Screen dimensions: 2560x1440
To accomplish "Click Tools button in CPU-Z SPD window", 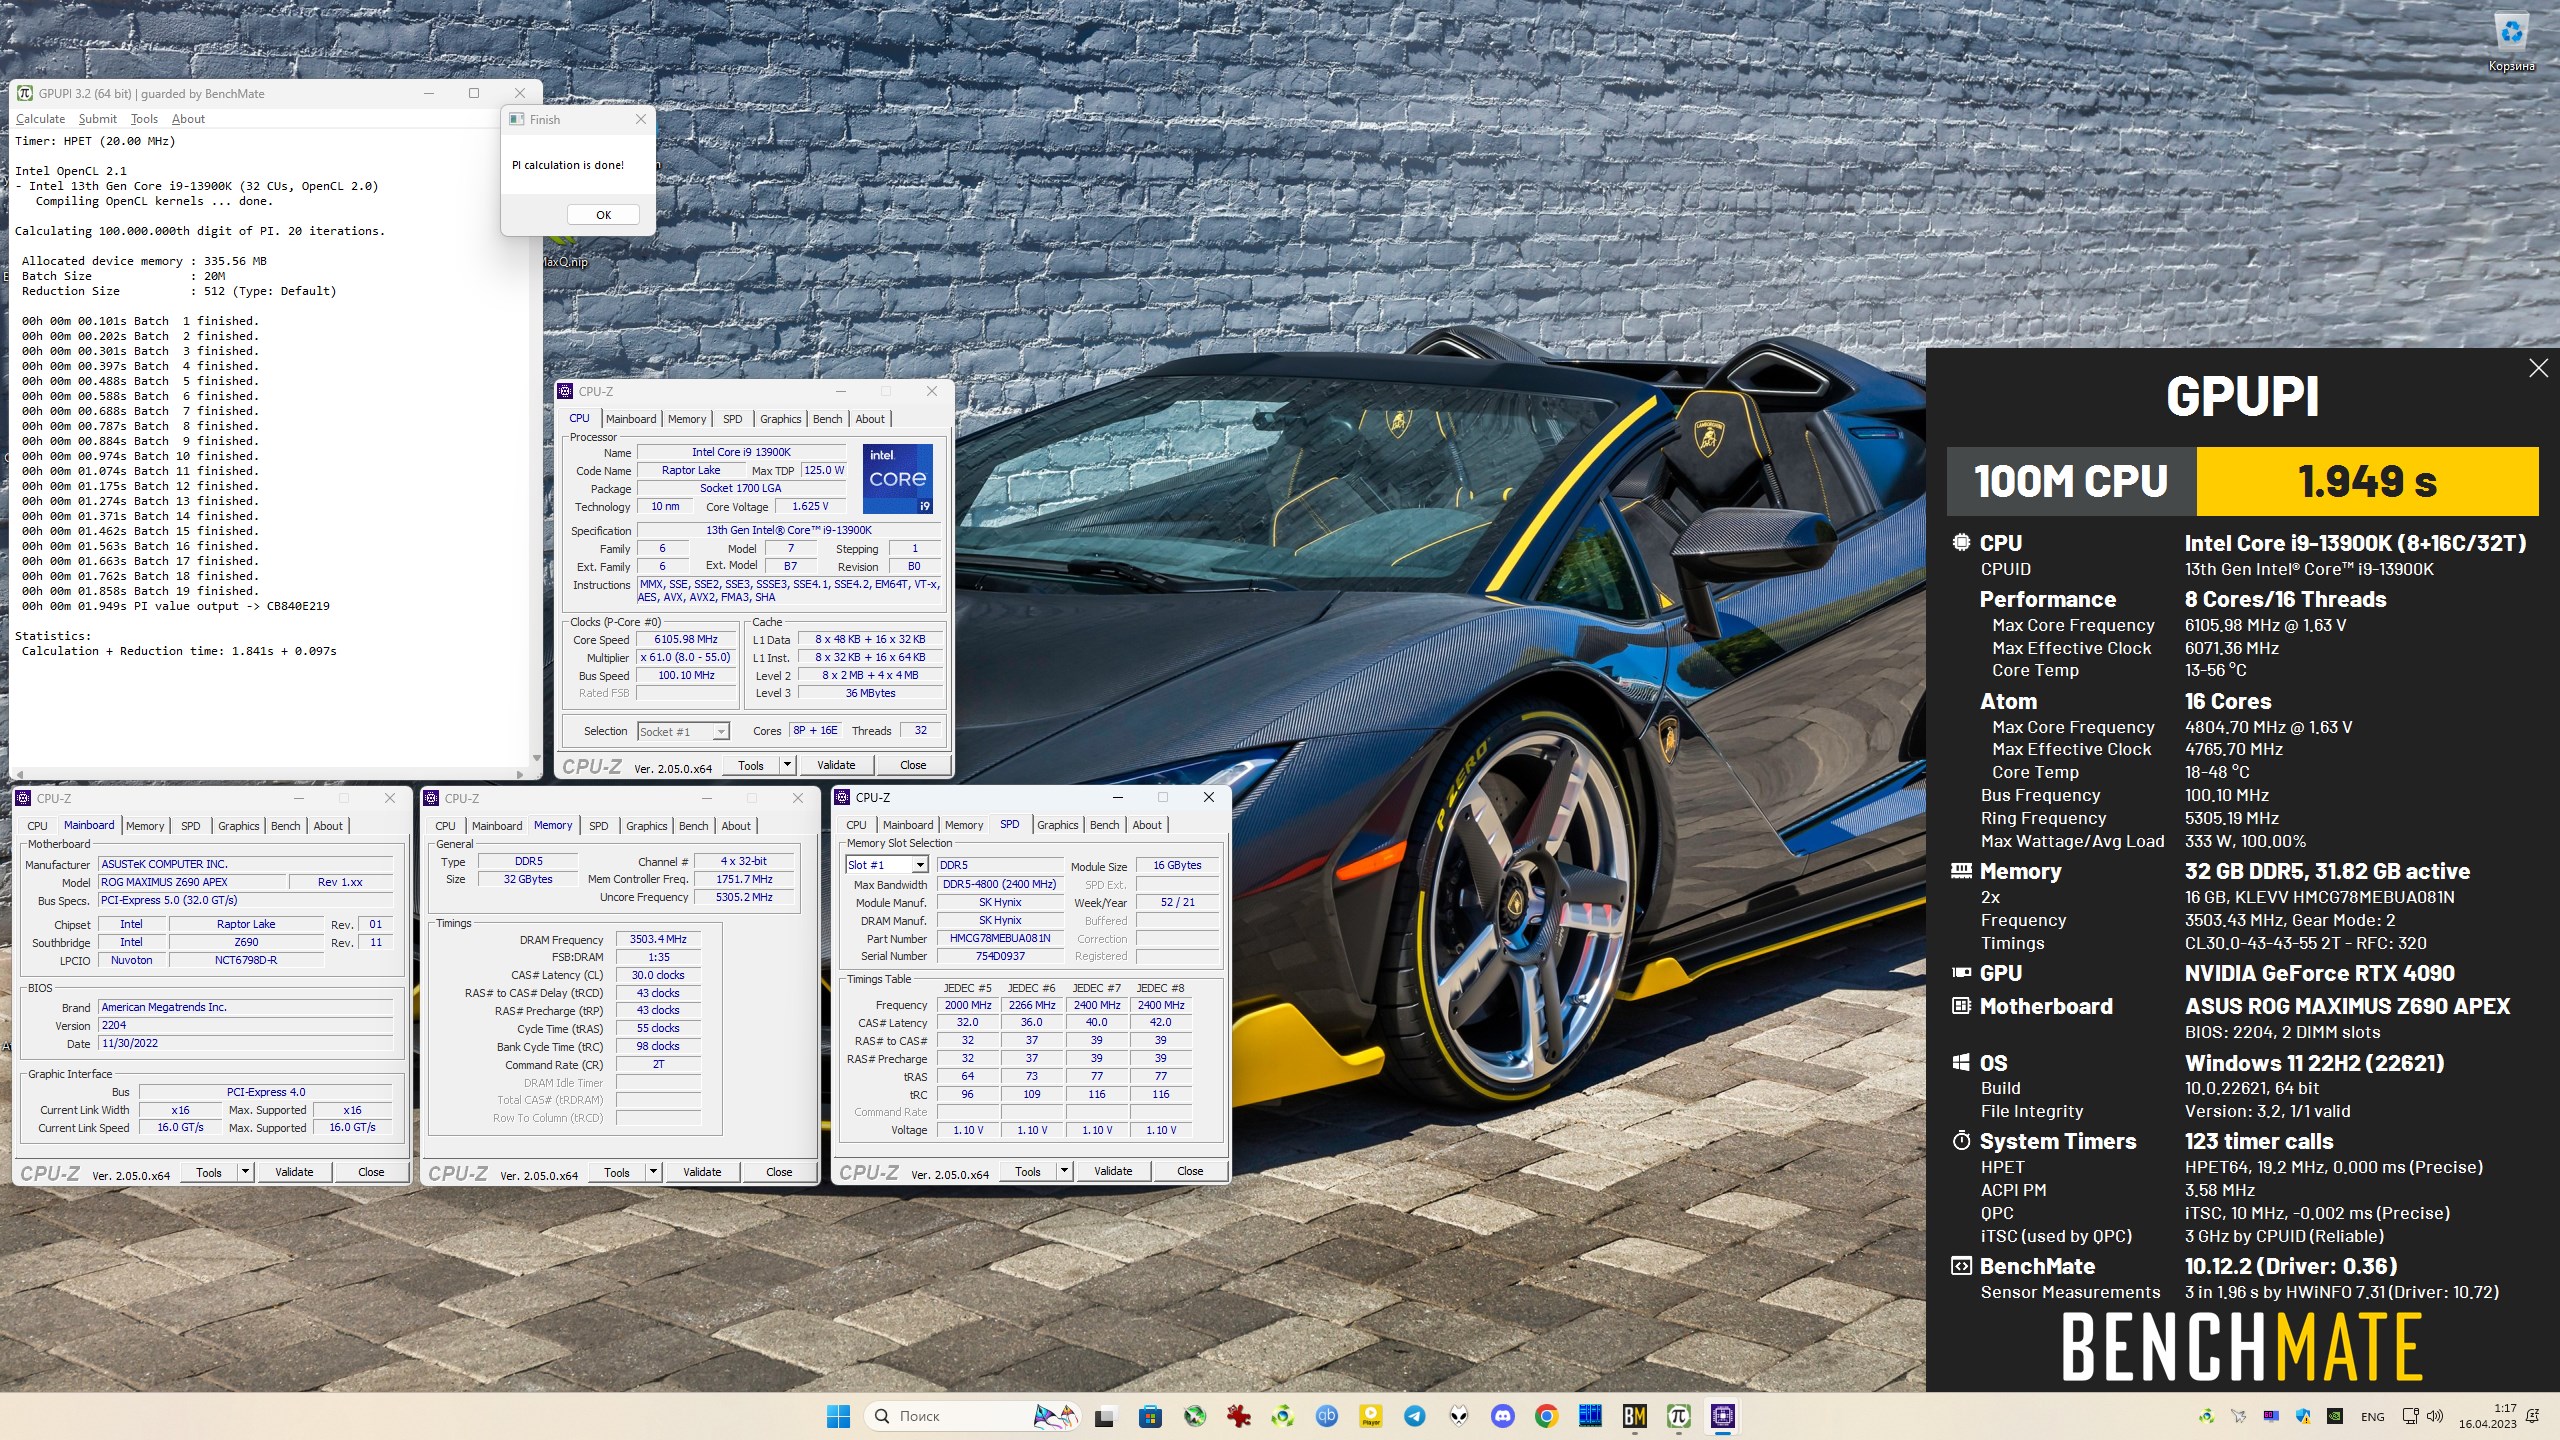I will click(x=1027, y=1171).
